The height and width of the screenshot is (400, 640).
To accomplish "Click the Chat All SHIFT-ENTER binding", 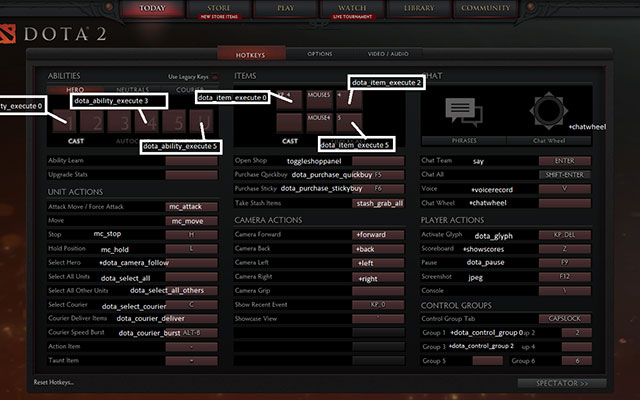I will (564, 175).
